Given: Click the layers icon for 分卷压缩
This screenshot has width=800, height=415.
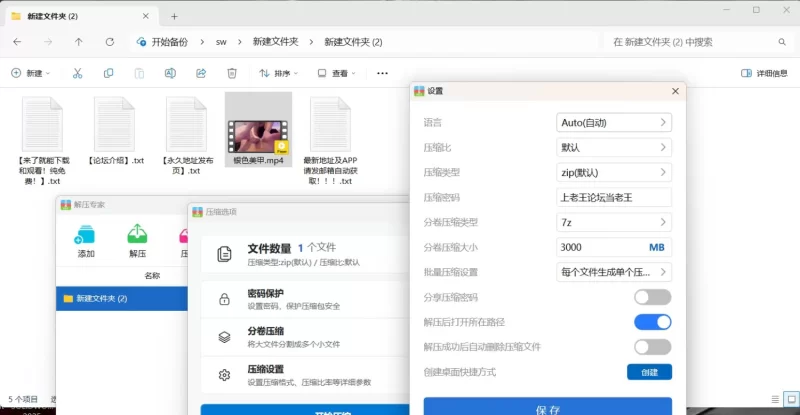Looking at the screenshot, I should pos(224,337).
